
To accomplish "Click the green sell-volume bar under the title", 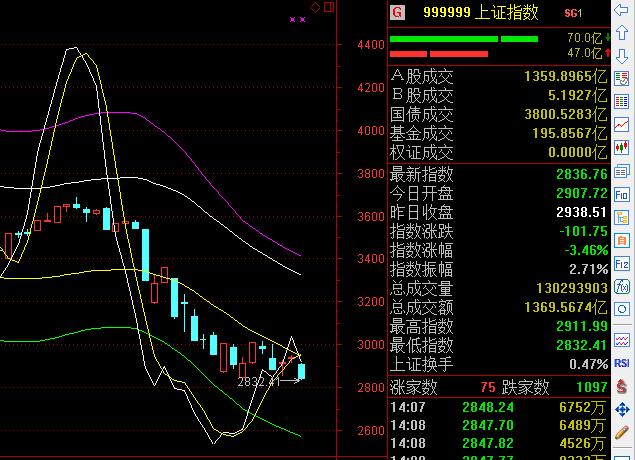I will click(x=464, y=39).
